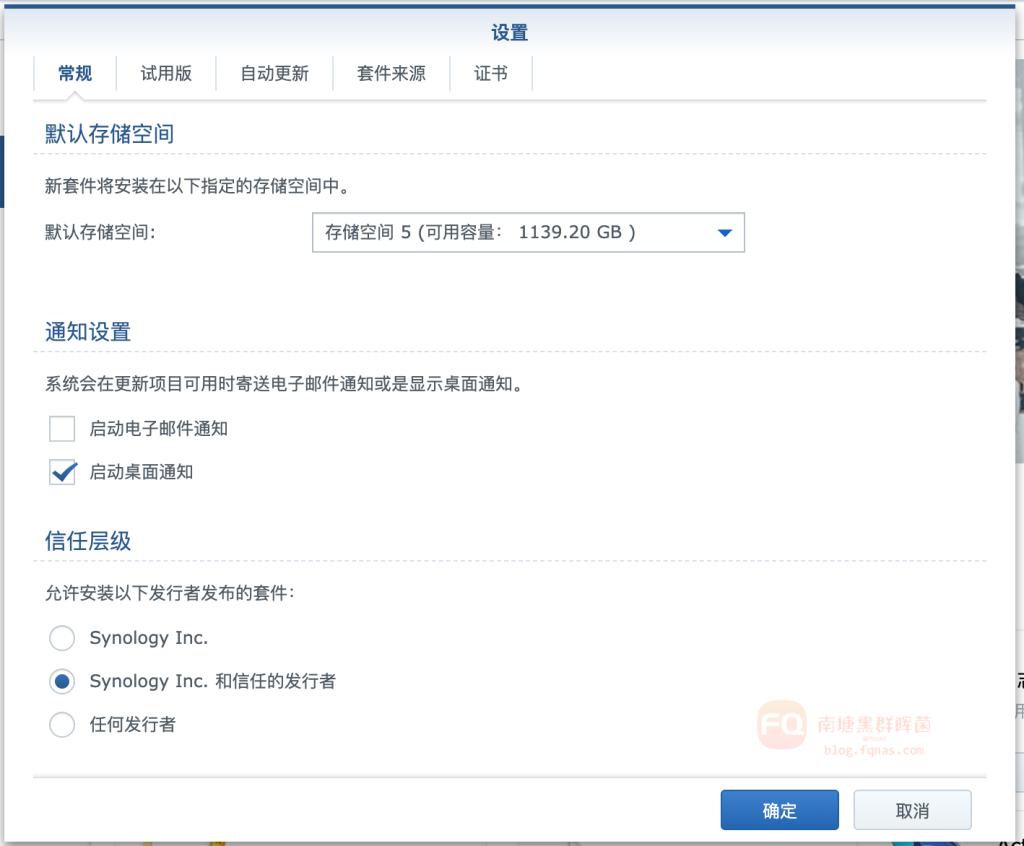This screenshot has width=1024, height=846.
Task: Open the 试用版 tab
Action: [x=166, y=74]
